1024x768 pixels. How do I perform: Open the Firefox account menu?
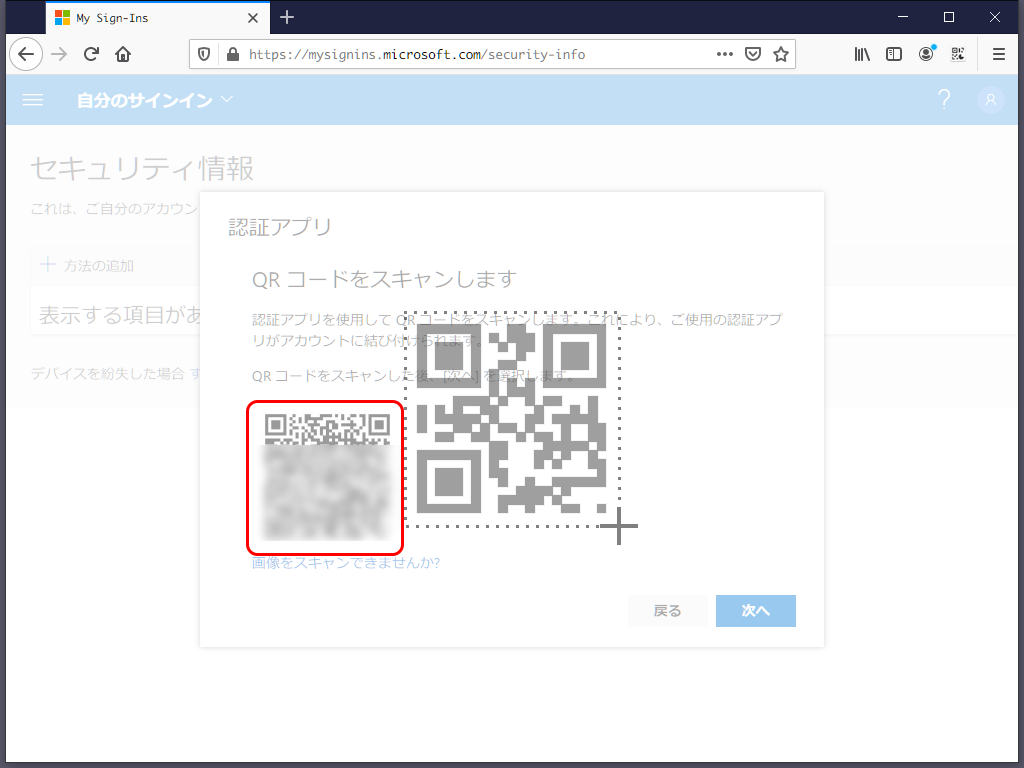[x=925, y=54]
